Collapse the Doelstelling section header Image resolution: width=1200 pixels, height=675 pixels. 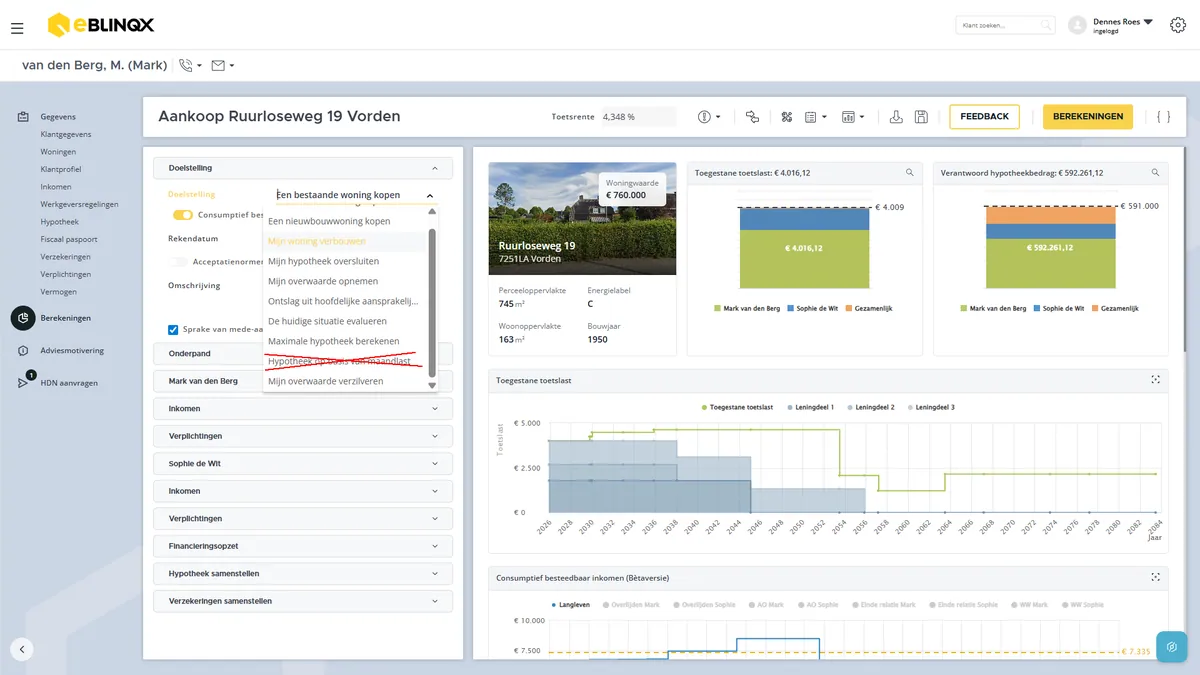click(303, 168)
